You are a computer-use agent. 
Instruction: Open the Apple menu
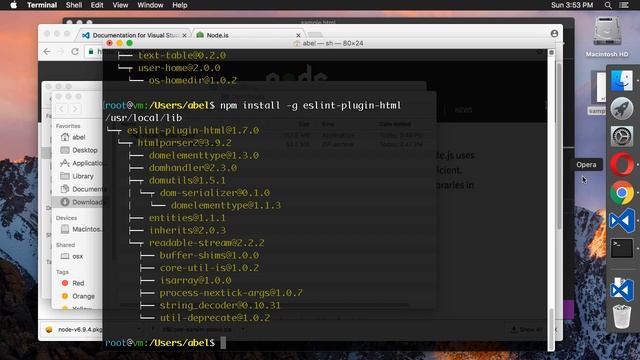coord(13,5)
